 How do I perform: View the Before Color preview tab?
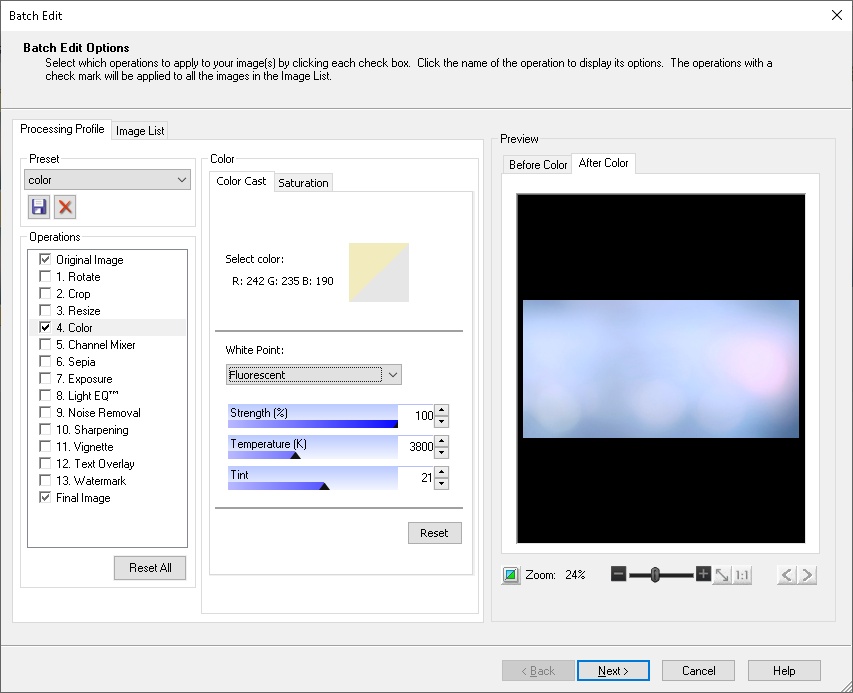[x=536, y=164]
